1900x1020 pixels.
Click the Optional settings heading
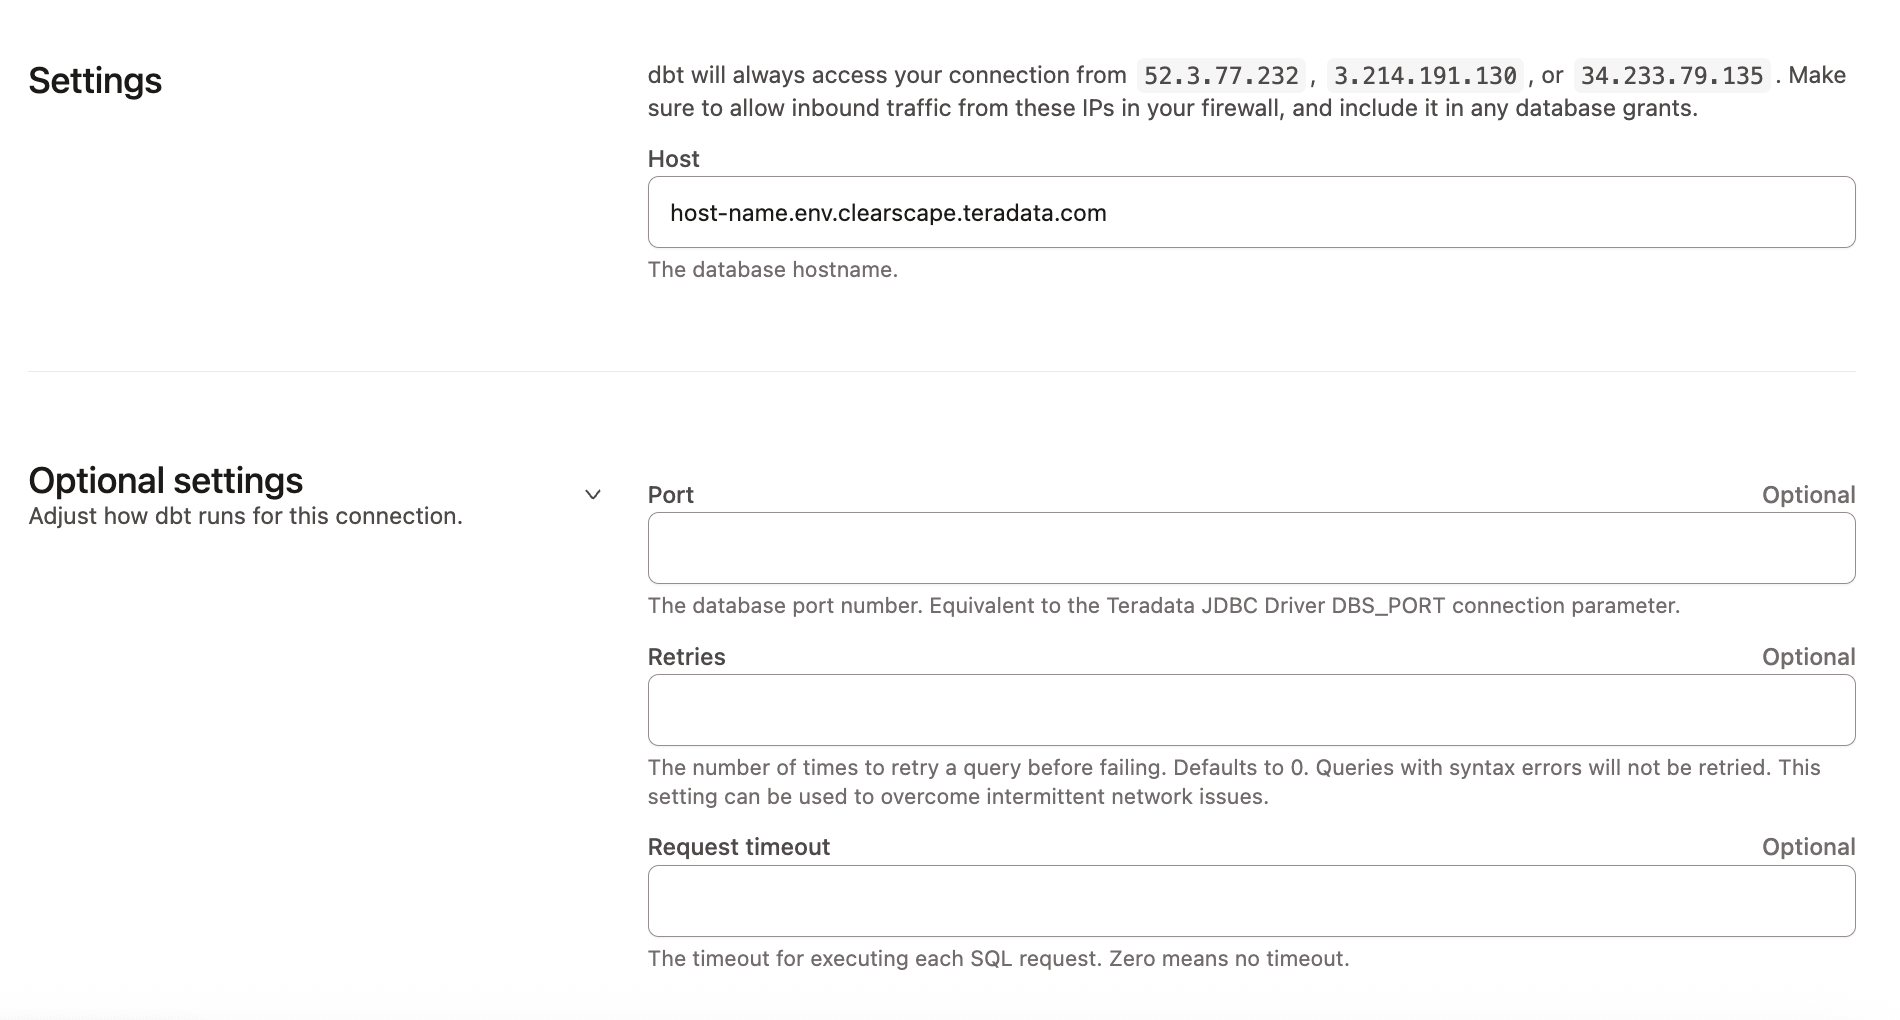point(165,480)
